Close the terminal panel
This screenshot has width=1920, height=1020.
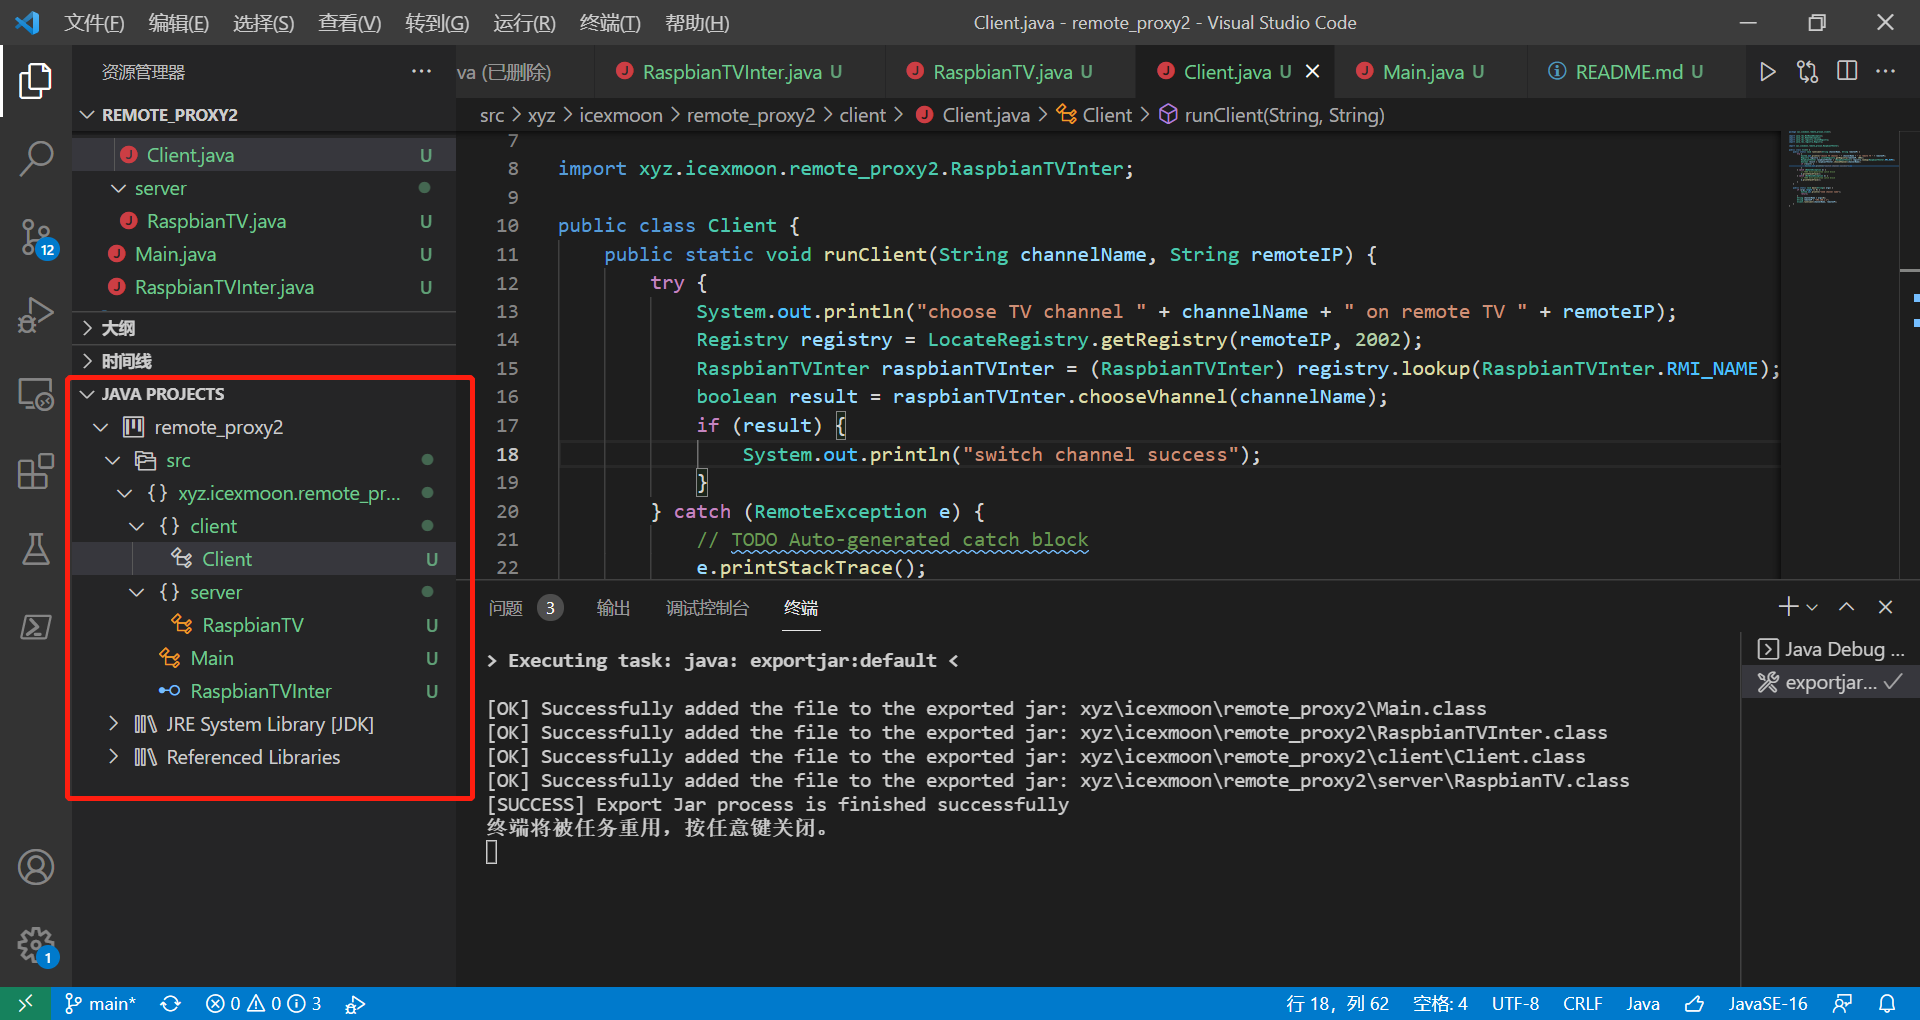coord(1885,607)
